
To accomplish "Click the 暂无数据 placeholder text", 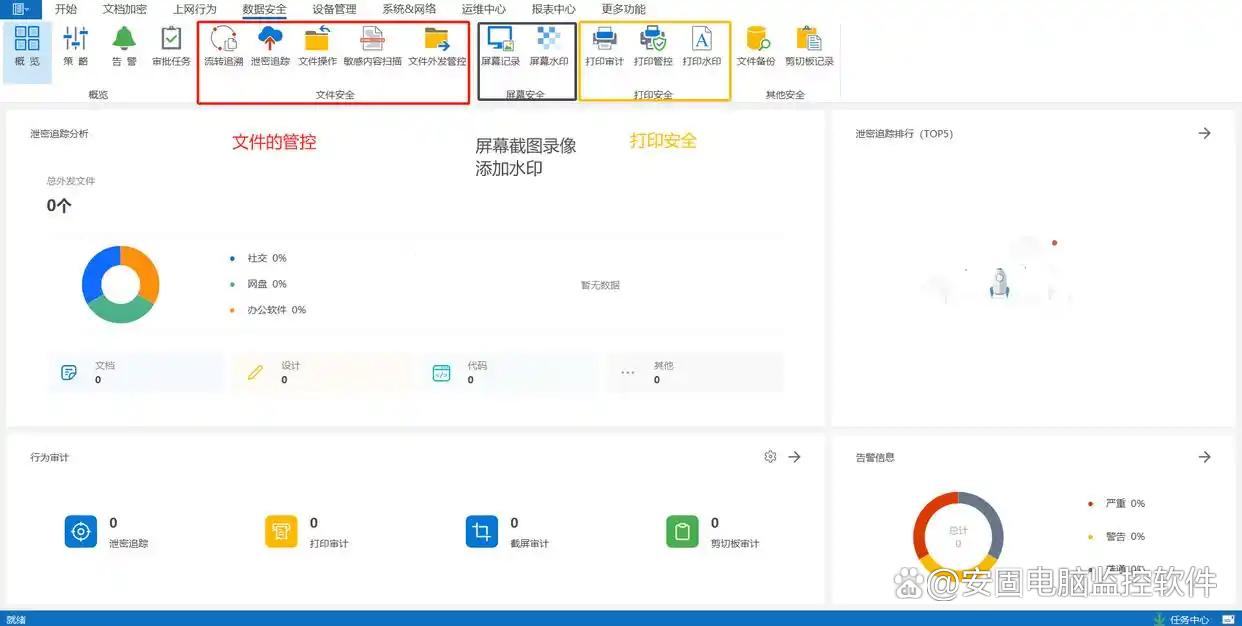I will pyautogui.click(x=600, y=285).
